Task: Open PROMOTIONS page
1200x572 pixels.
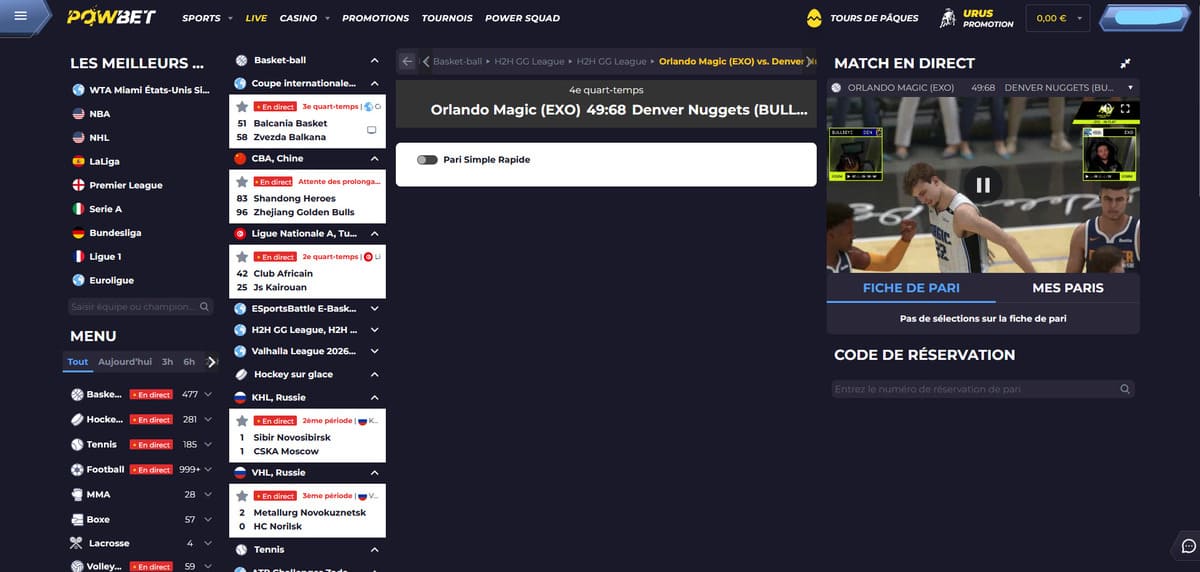Action: coord(375,18)
